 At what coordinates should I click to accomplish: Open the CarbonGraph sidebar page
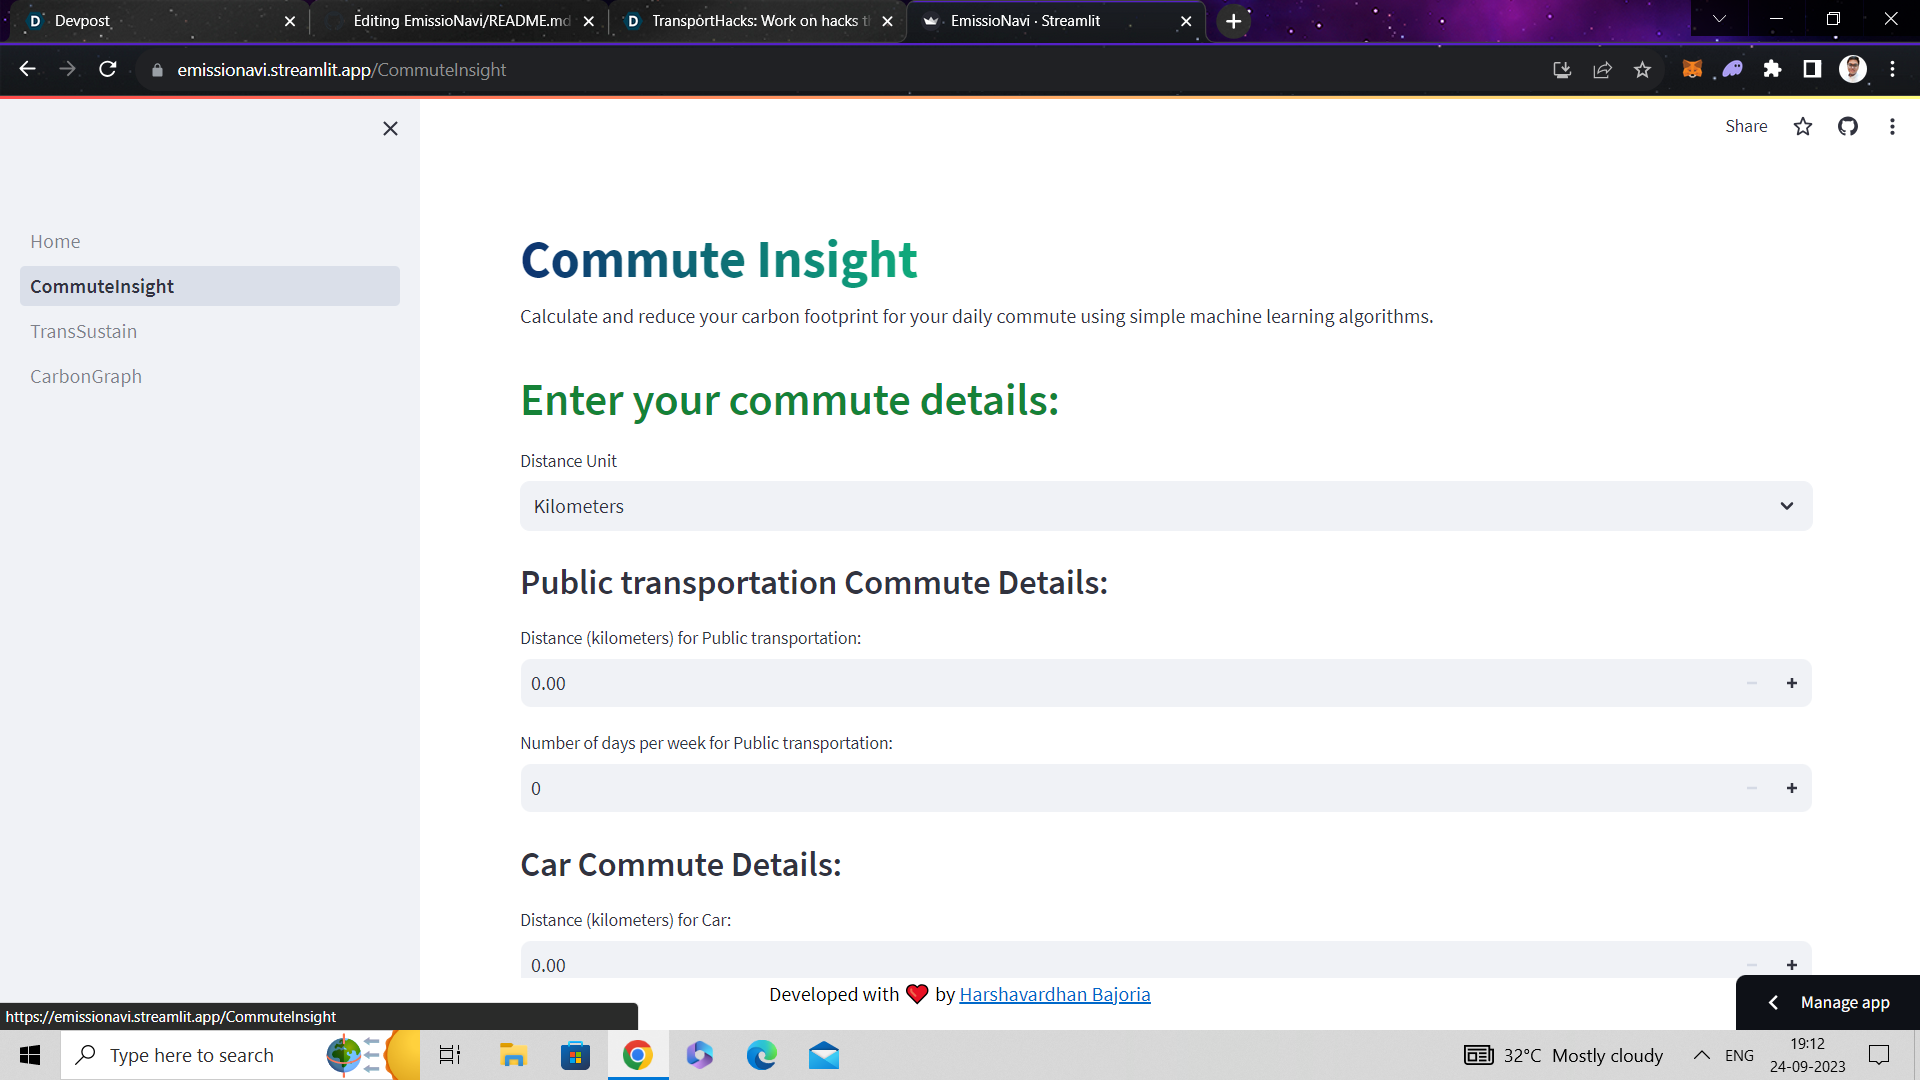pyautogui.click(x=86, y=376)
